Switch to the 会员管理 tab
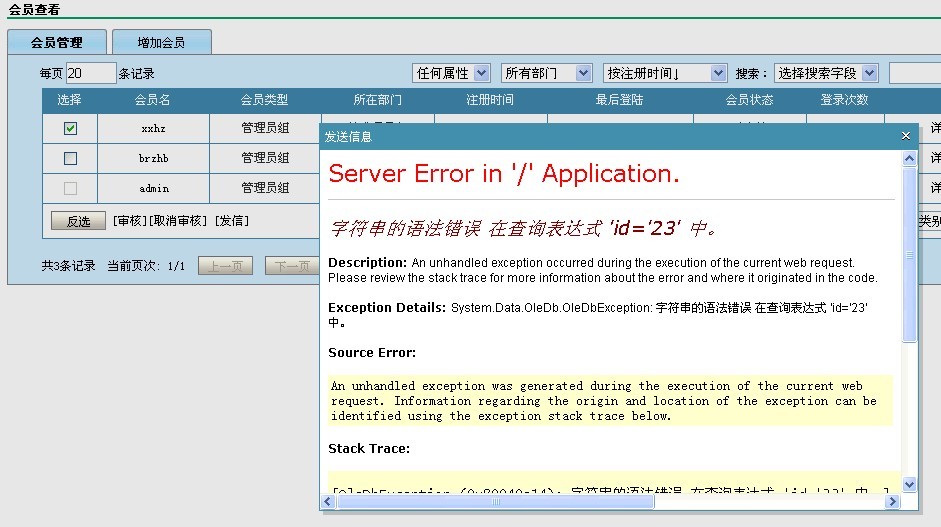This screenshot has height=527, width=941. coord(56,43)
